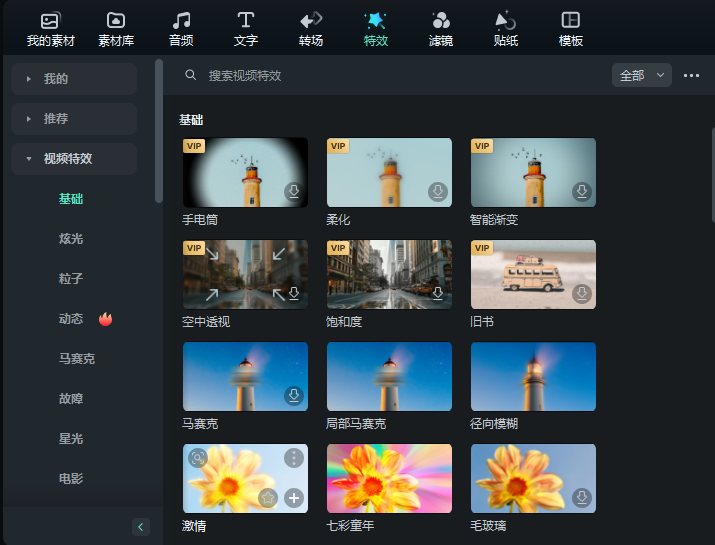Screen dimensions: 715x545
Task: Select the 马赛克 subcategory in sidebar
Action: [77, 358]
